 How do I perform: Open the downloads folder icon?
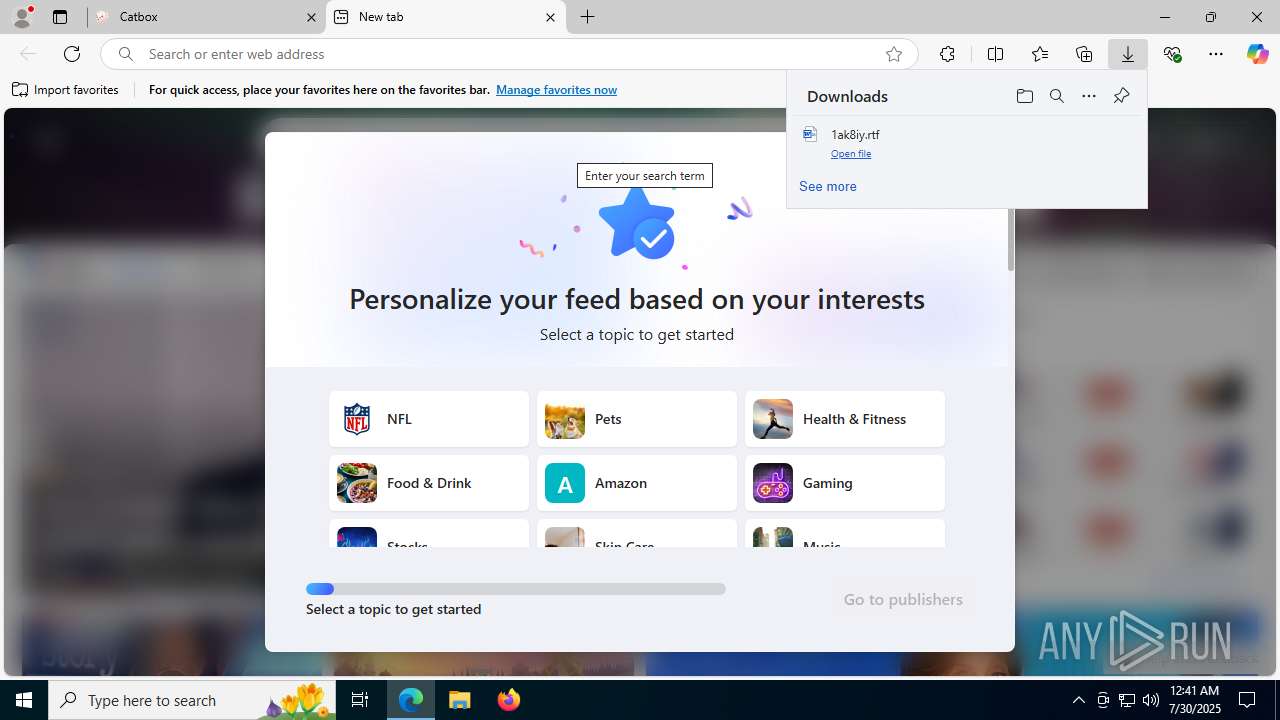point(1024,96)
